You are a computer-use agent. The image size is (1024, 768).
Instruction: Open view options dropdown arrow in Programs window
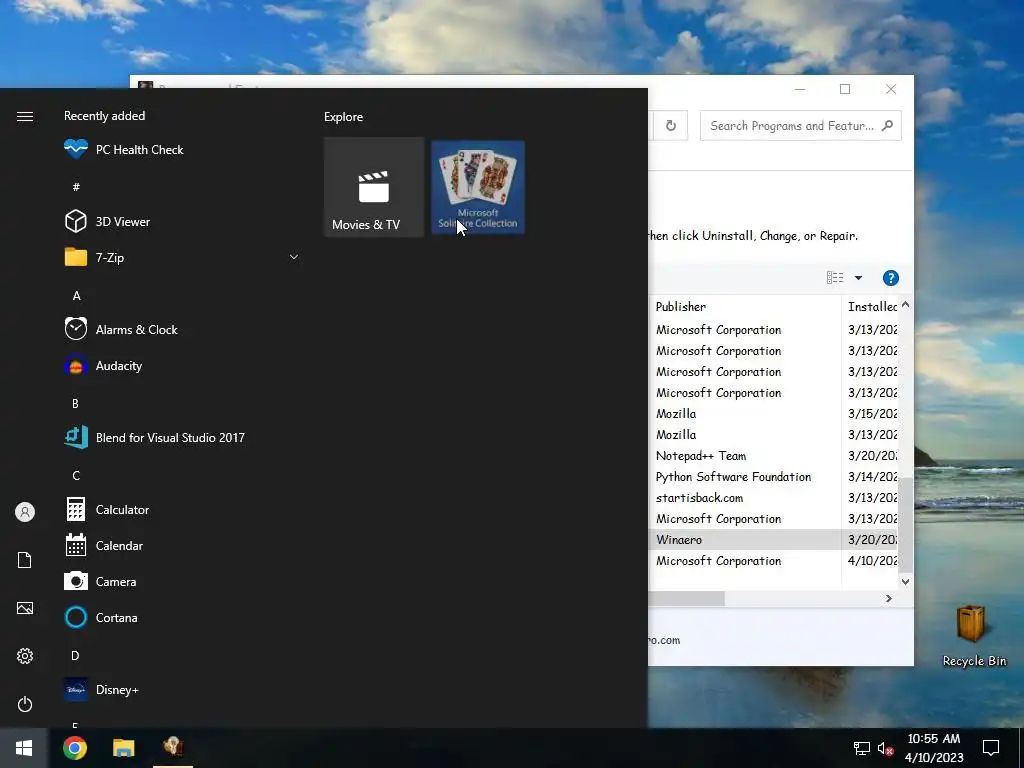859,278
